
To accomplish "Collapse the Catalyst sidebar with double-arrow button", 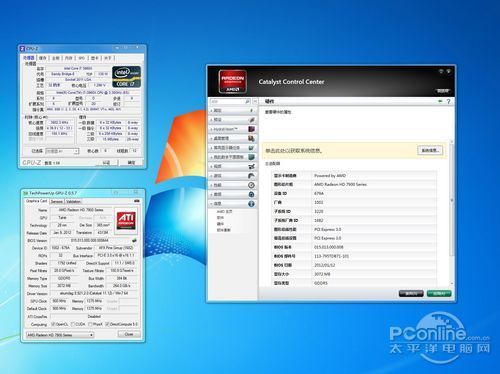I will [255, 101].
